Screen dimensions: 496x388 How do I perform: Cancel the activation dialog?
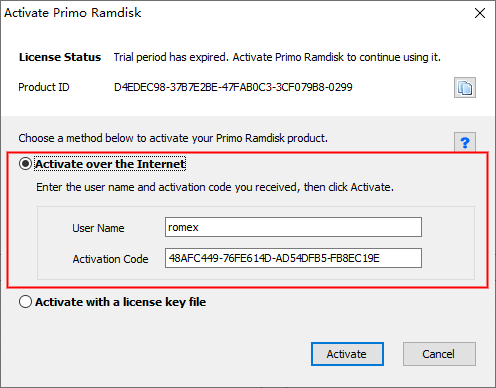439,354
